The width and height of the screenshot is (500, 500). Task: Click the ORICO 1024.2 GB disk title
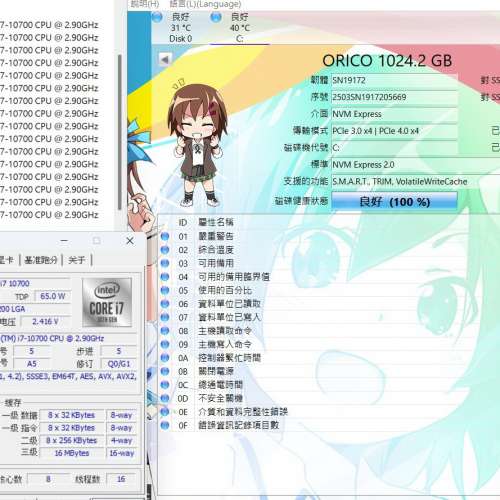(x=387, y=61)
